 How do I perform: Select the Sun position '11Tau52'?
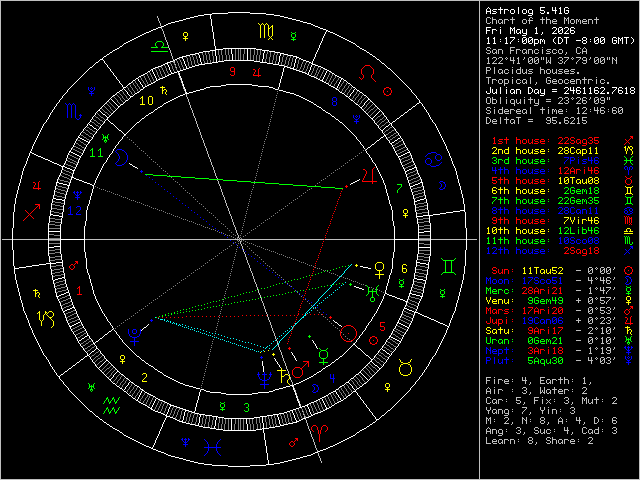tap(542, 271)
